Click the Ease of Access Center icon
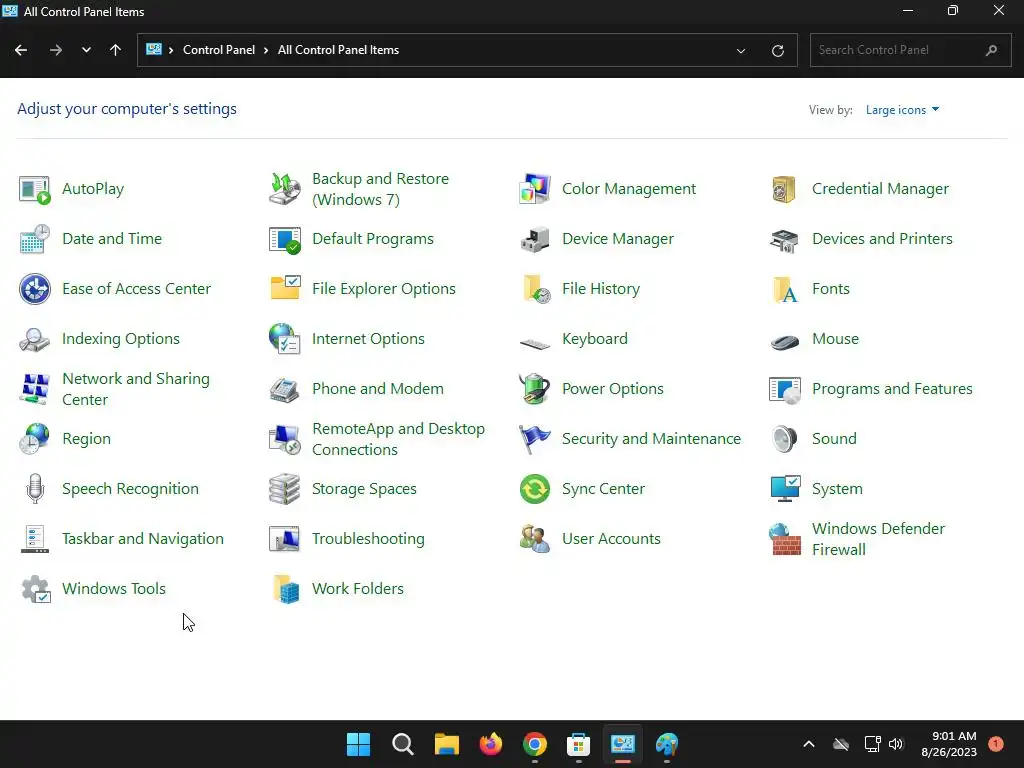Screen dimensions: 1024x768 pos(35,289)
